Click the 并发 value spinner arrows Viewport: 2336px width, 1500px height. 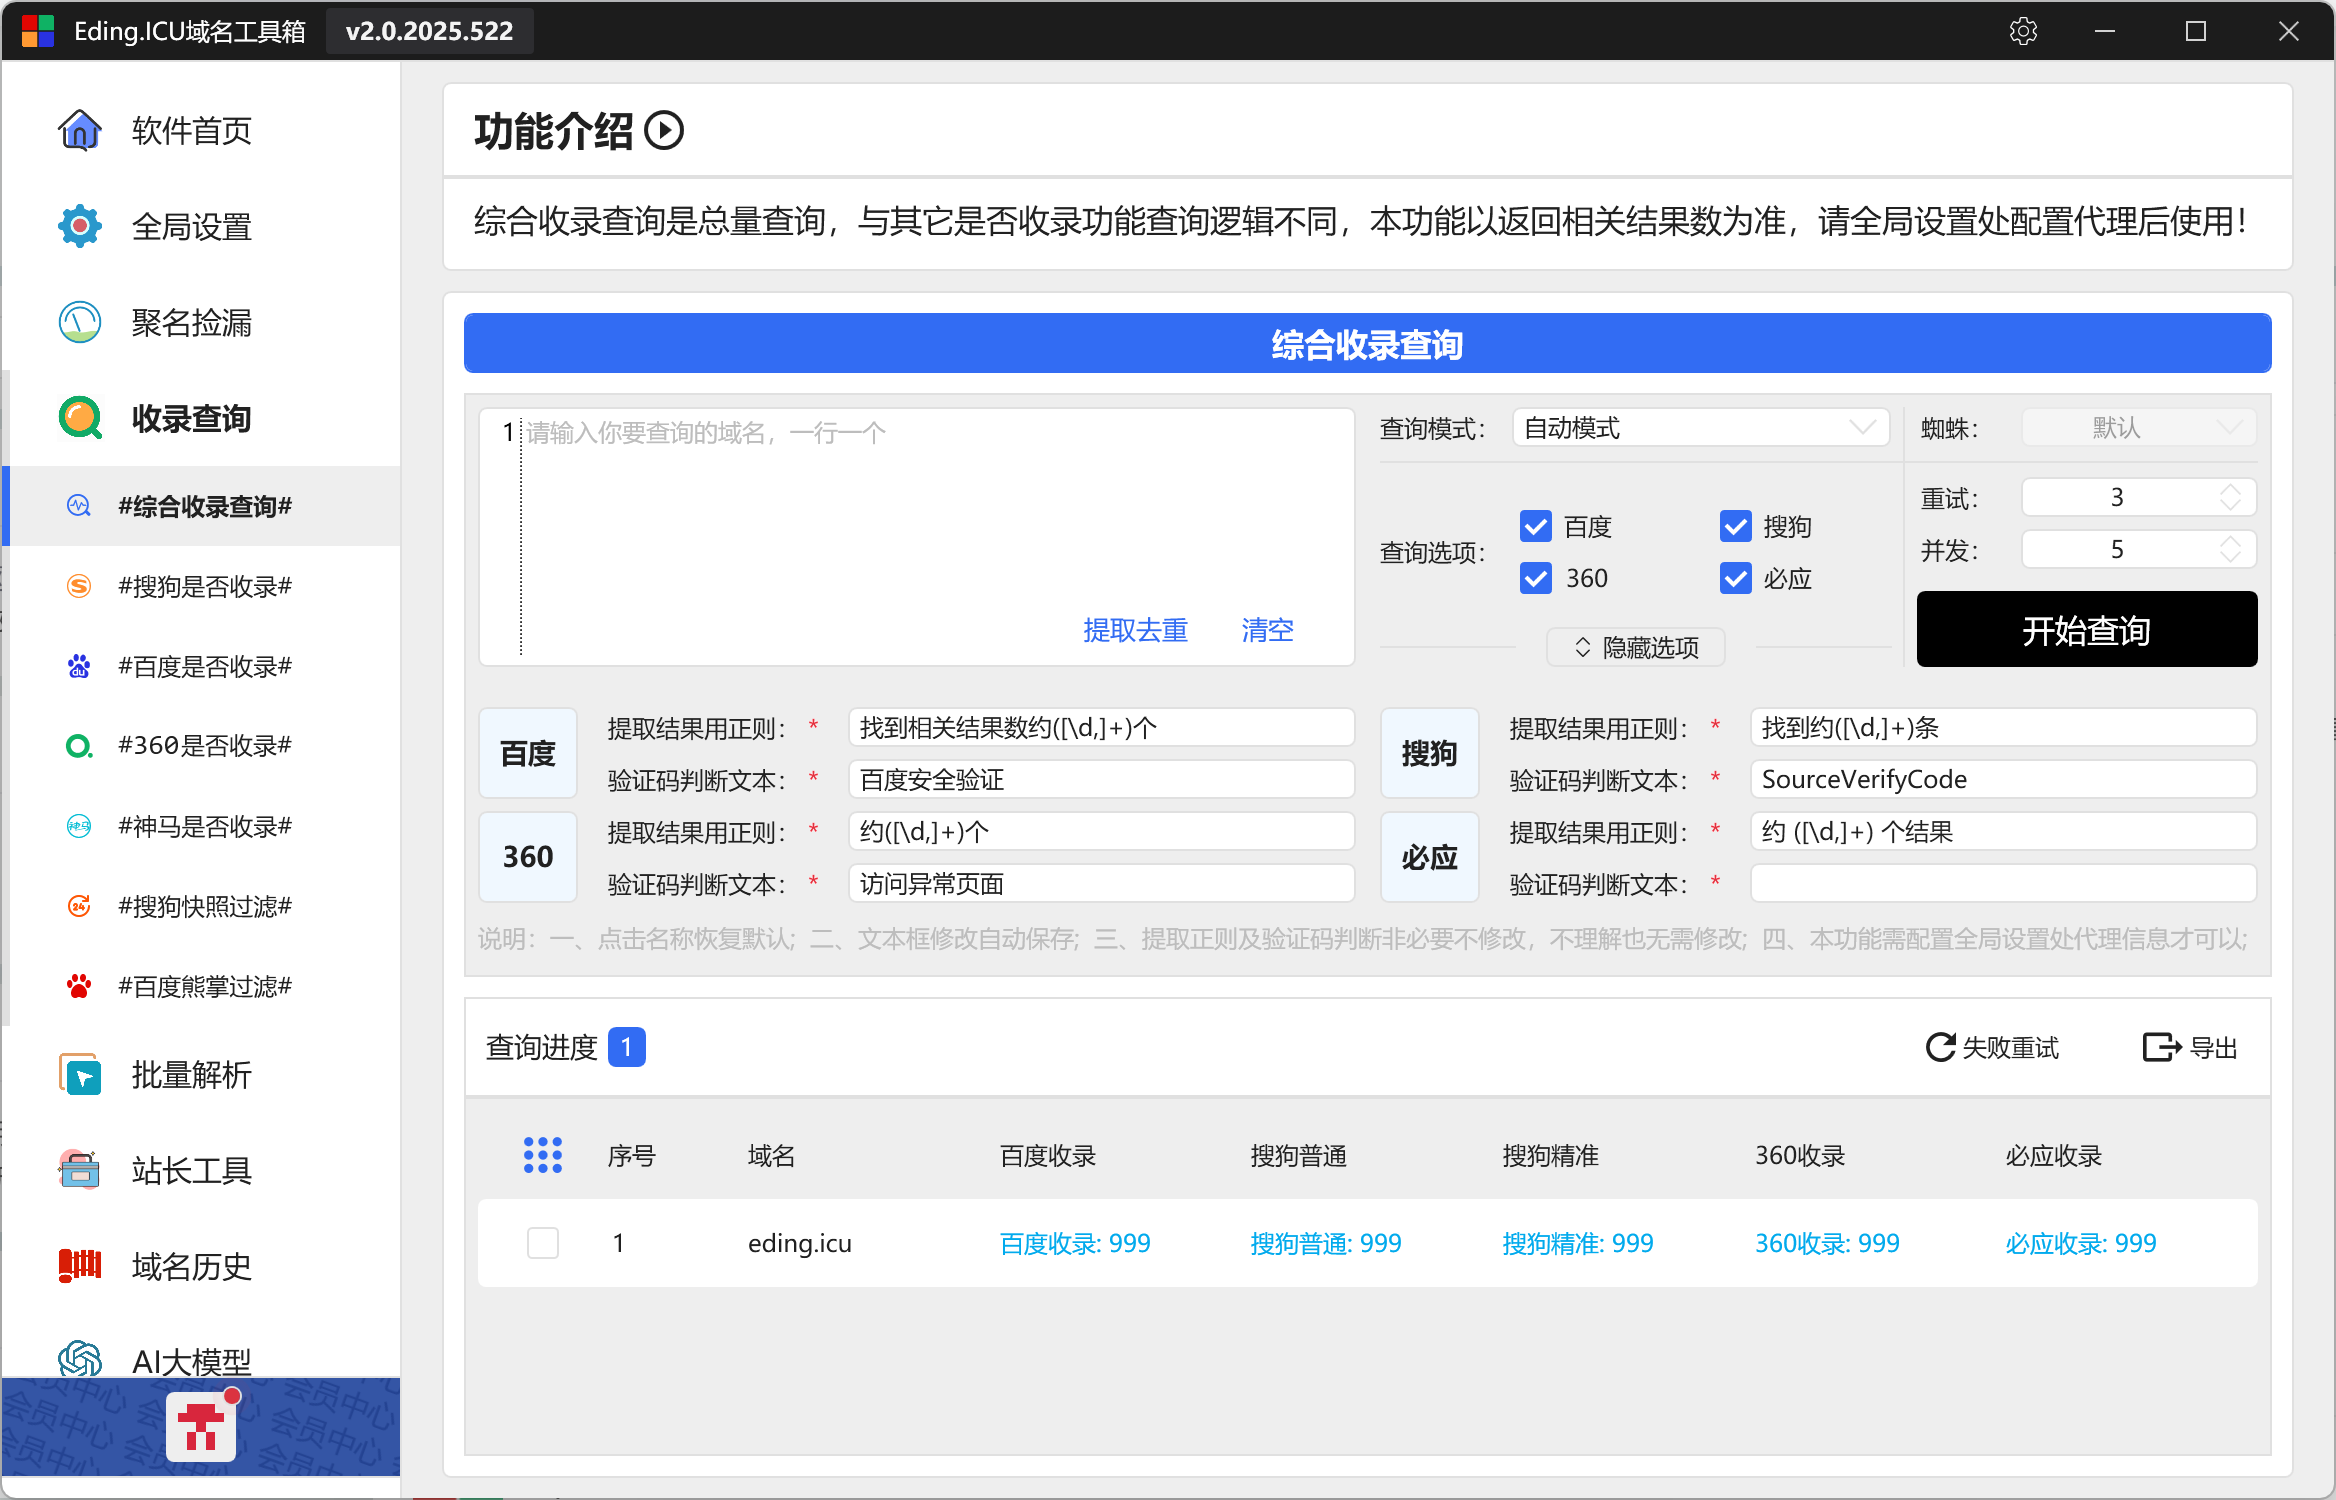pyautogui.click(x=2230, y=549)
